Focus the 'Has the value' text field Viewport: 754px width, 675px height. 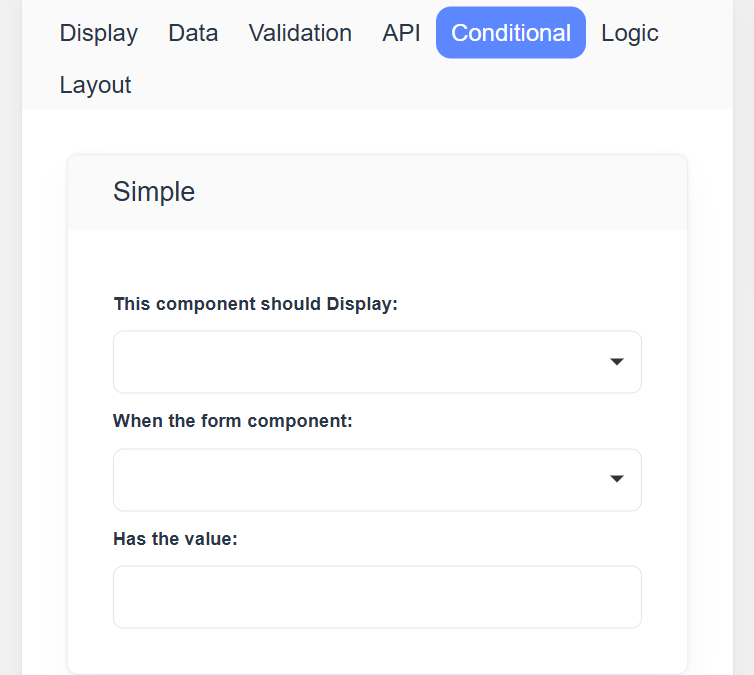pyautogui.click(x=377, y=597)
